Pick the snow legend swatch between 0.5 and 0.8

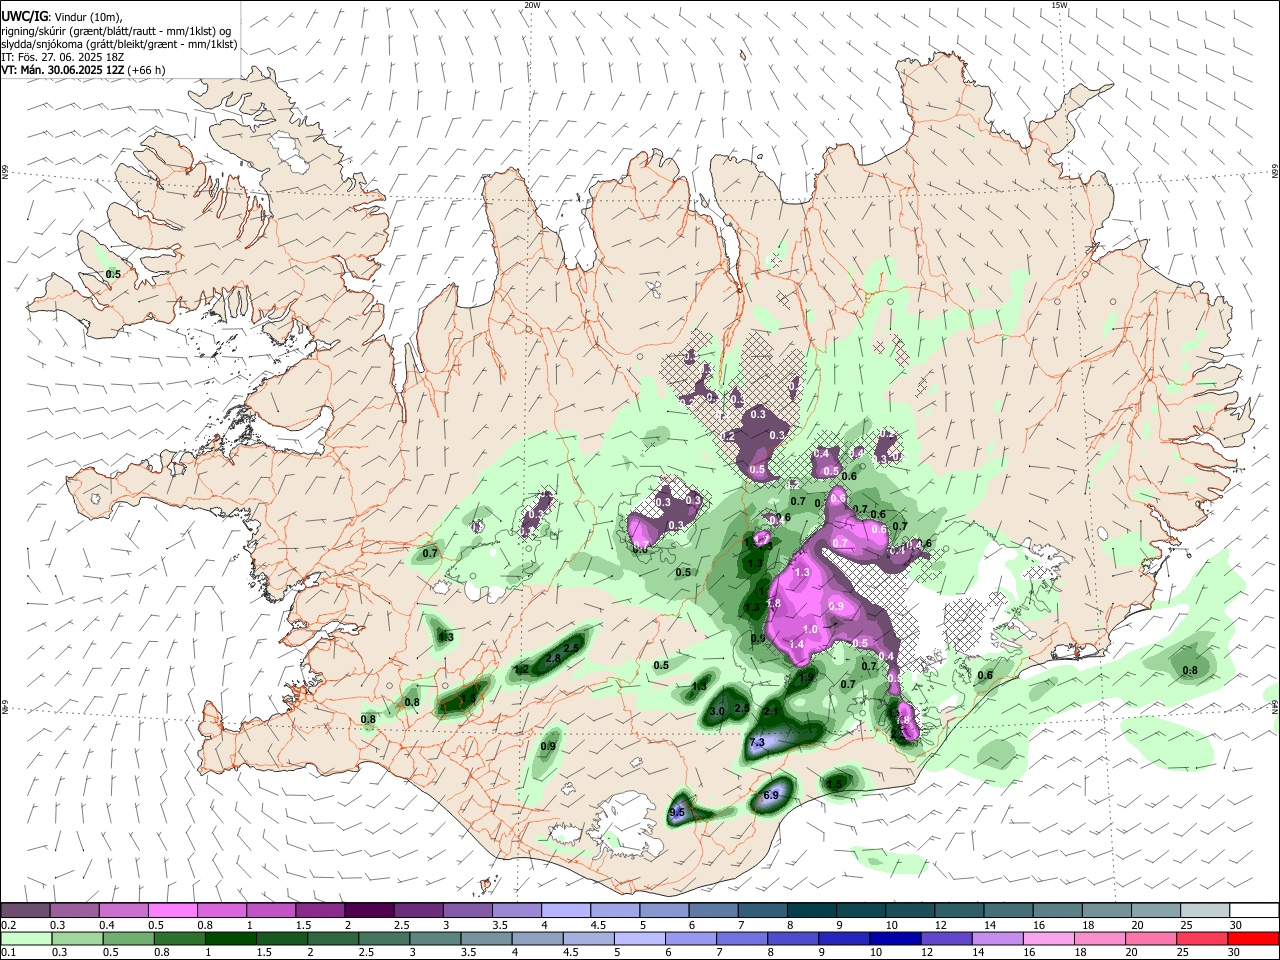pos(172,910)
